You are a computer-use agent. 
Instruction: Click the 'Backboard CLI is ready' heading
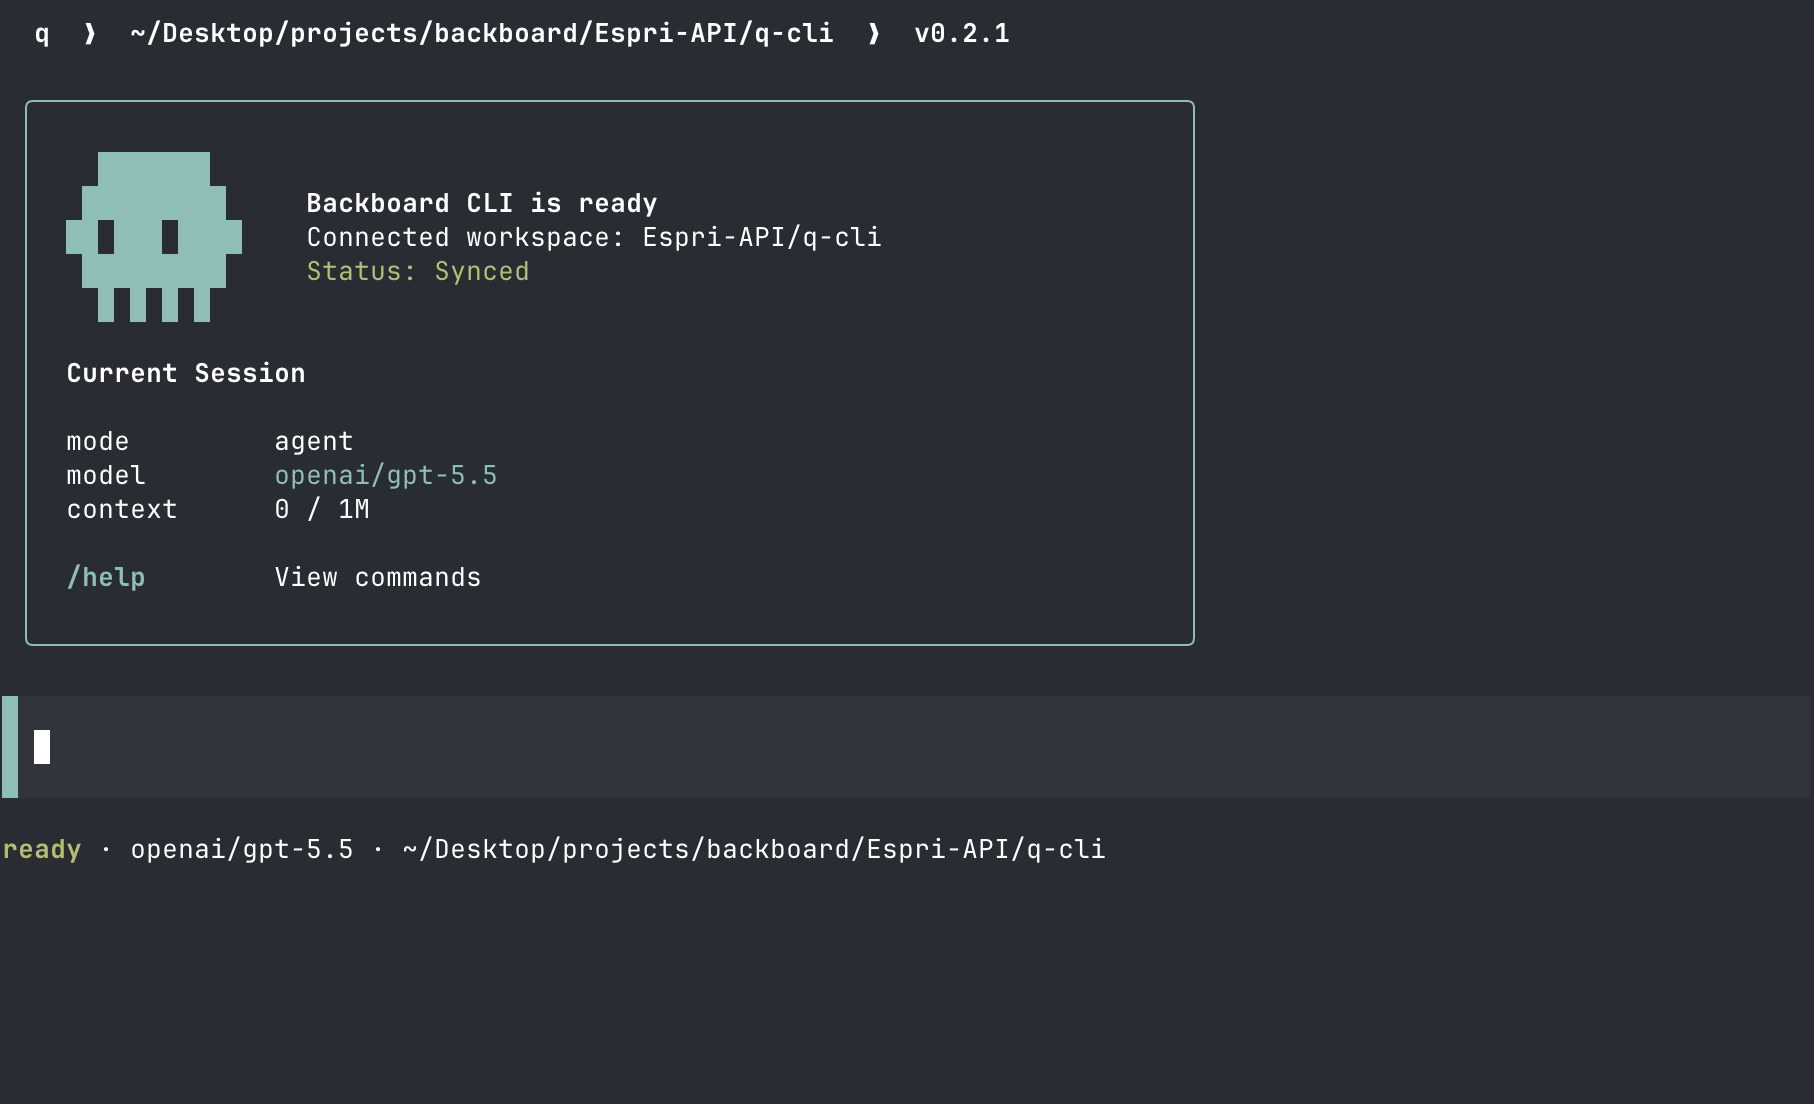tap(482, 204)
